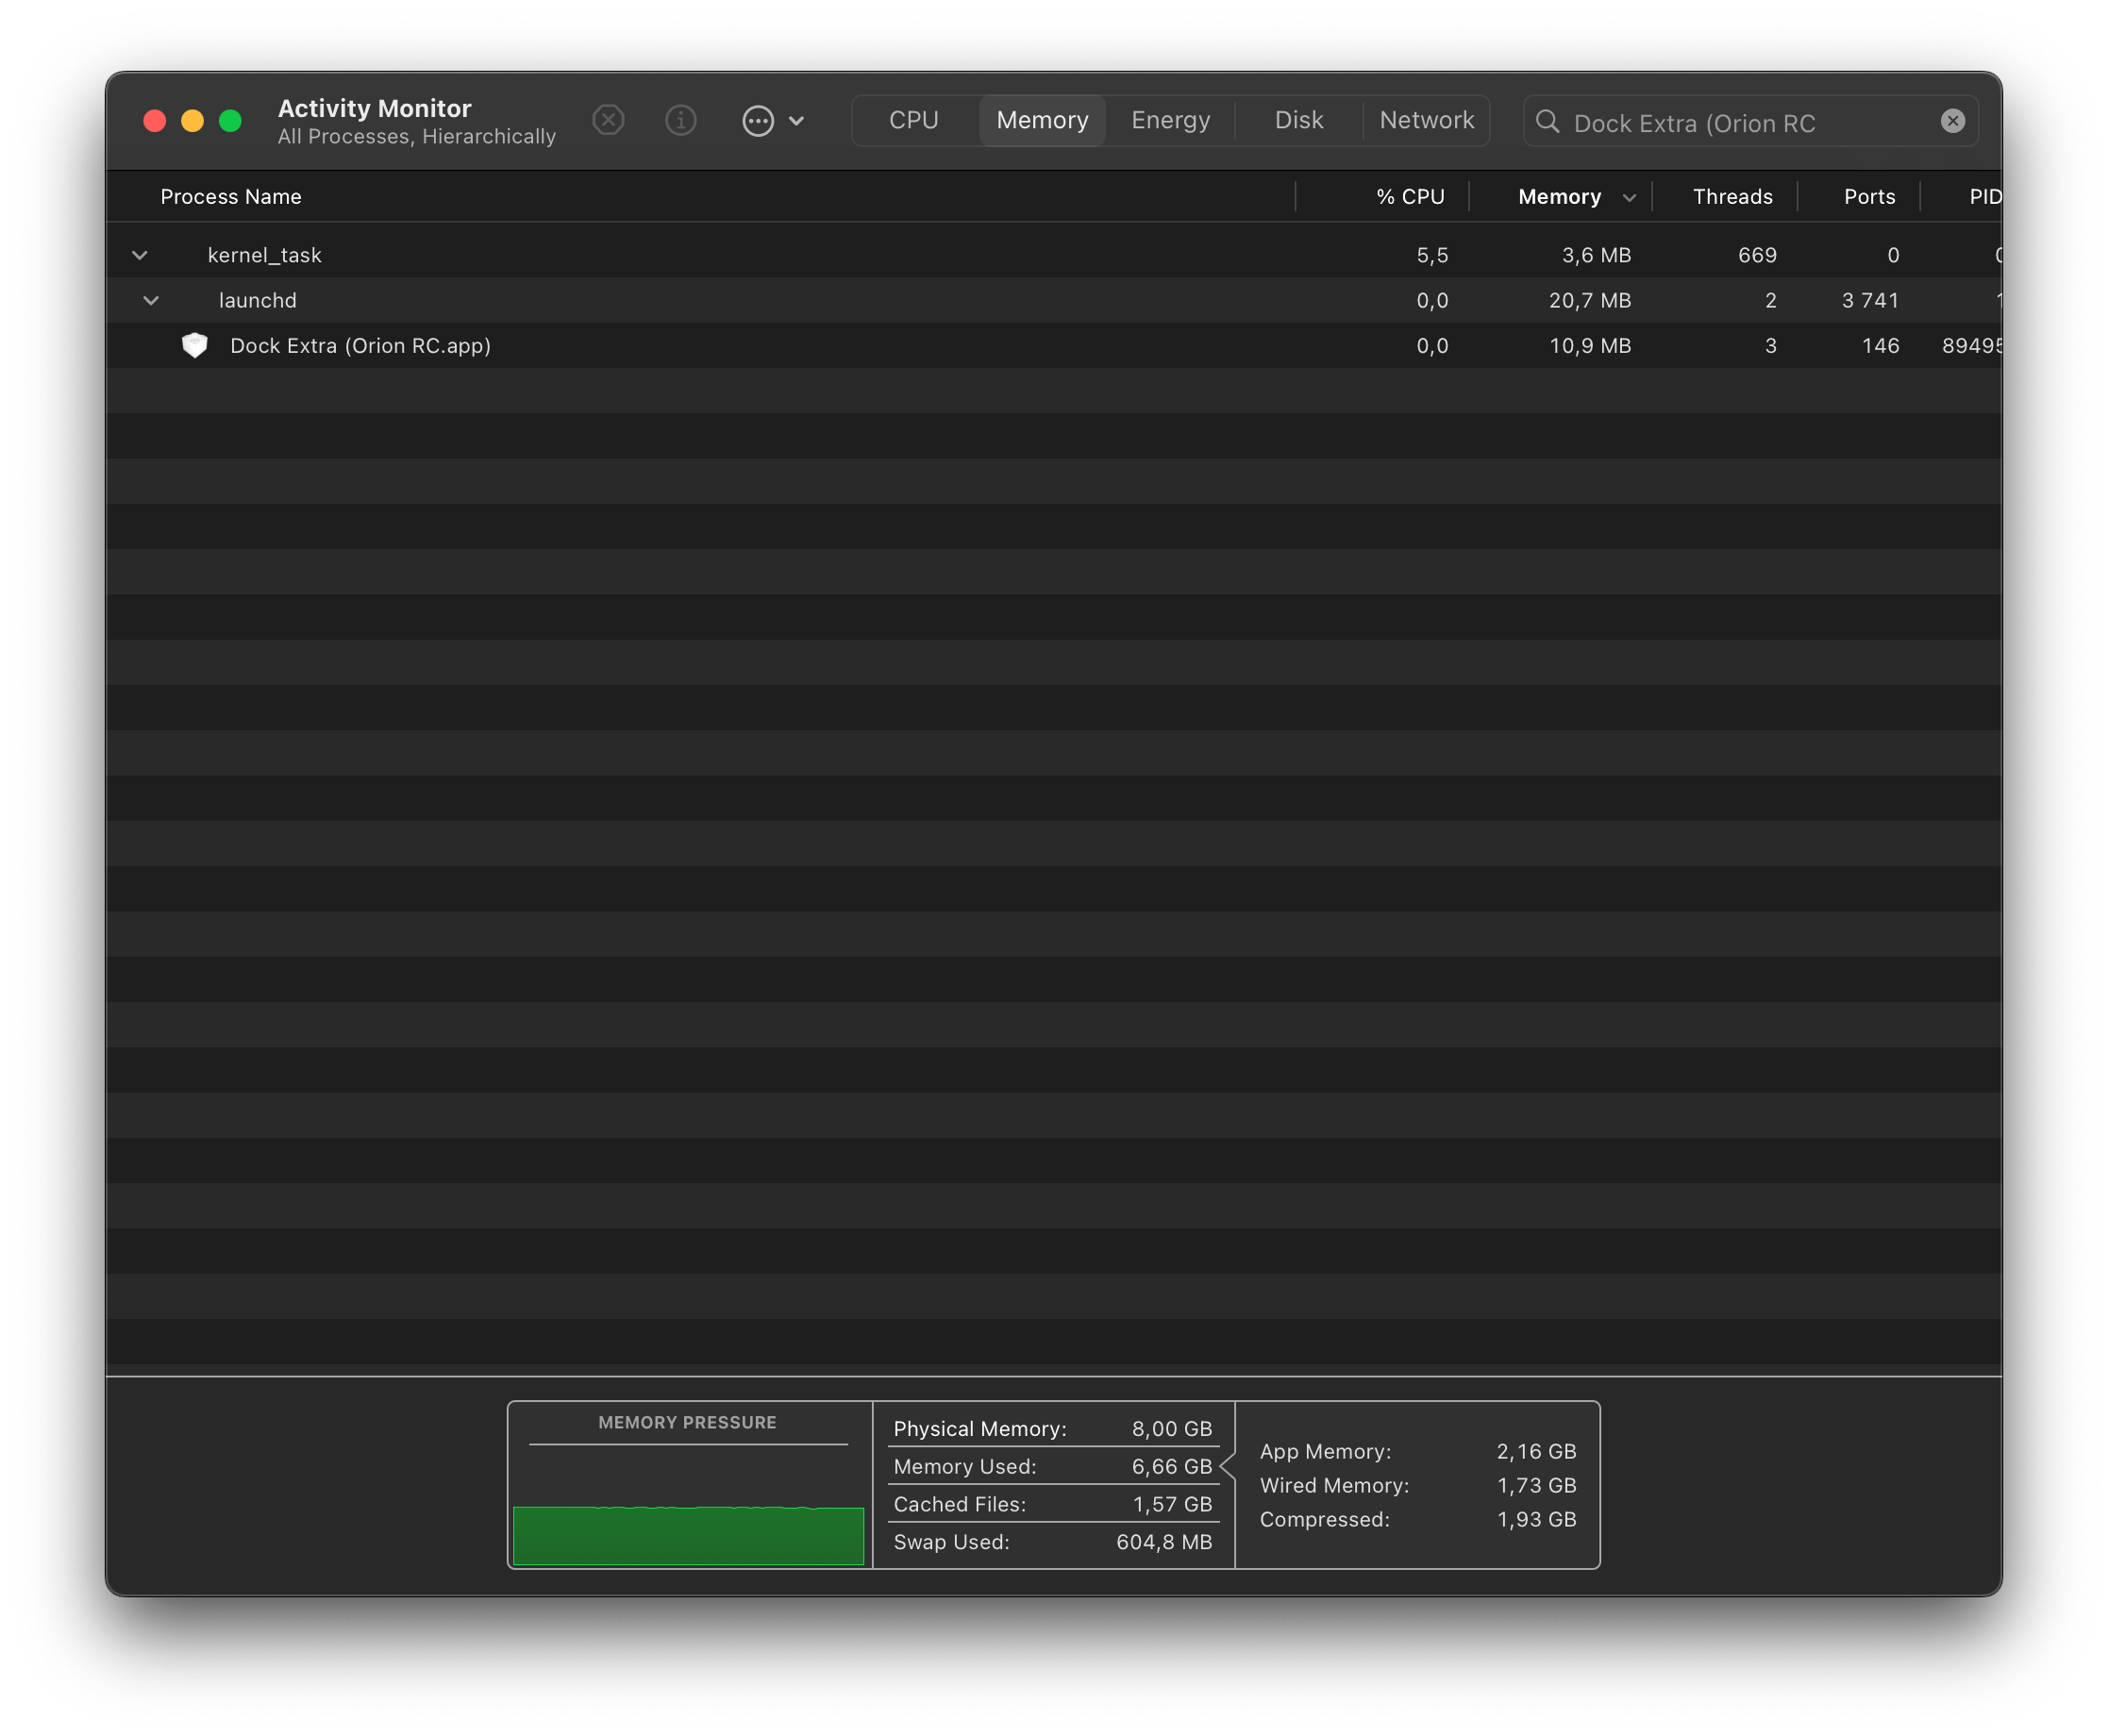Click the green memory pressure graph
This screenshot has height=1736, width=2108.
[688, 1534]
